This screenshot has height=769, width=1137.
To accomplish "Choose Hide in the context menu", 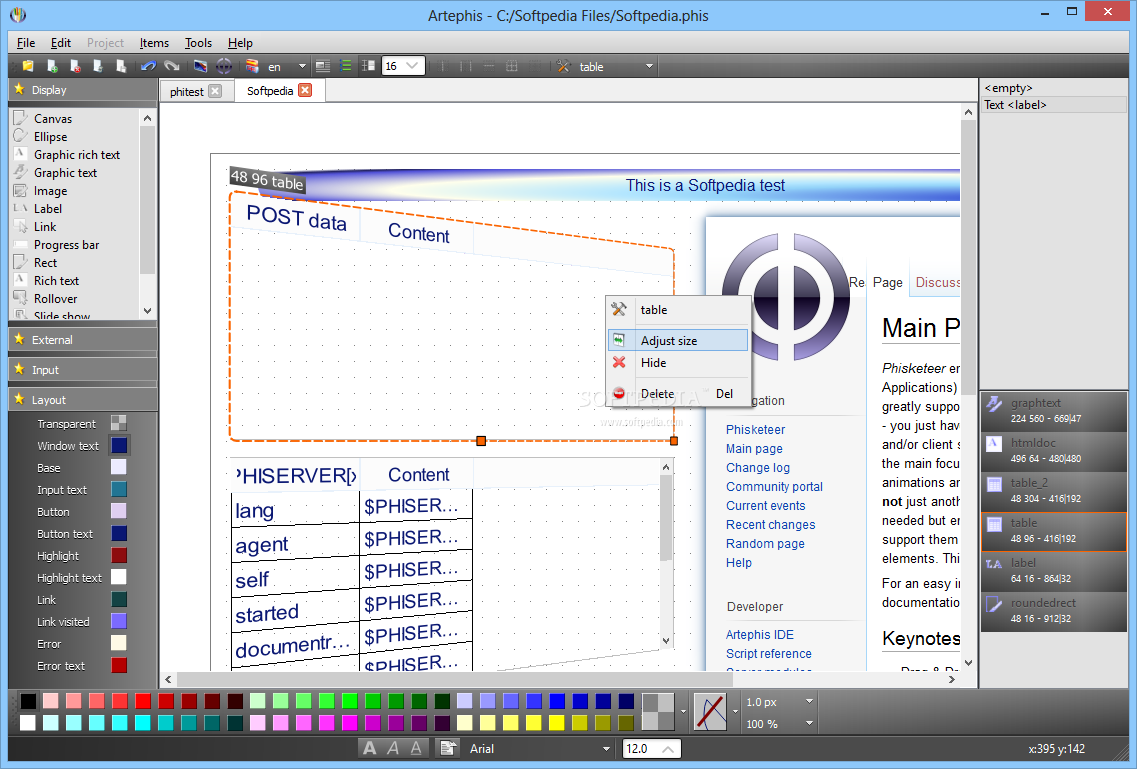I will point(678,362).
